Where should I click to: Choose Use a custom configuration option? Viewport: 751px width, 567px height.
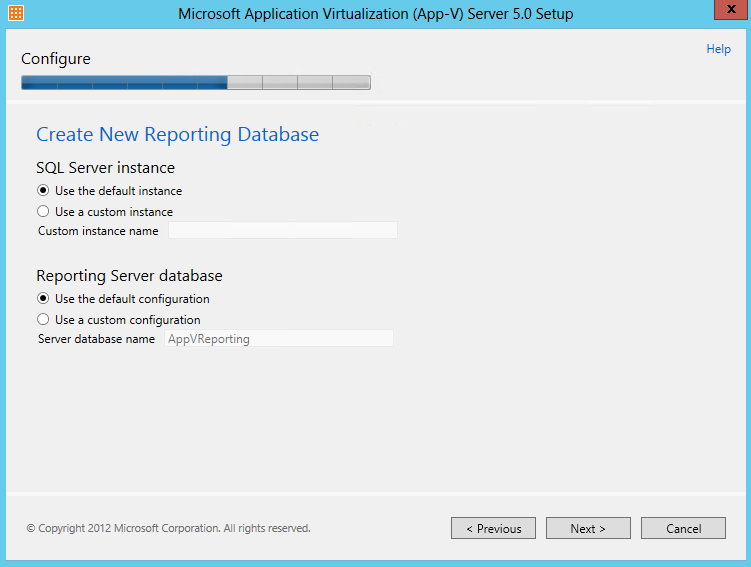point(43,320)
